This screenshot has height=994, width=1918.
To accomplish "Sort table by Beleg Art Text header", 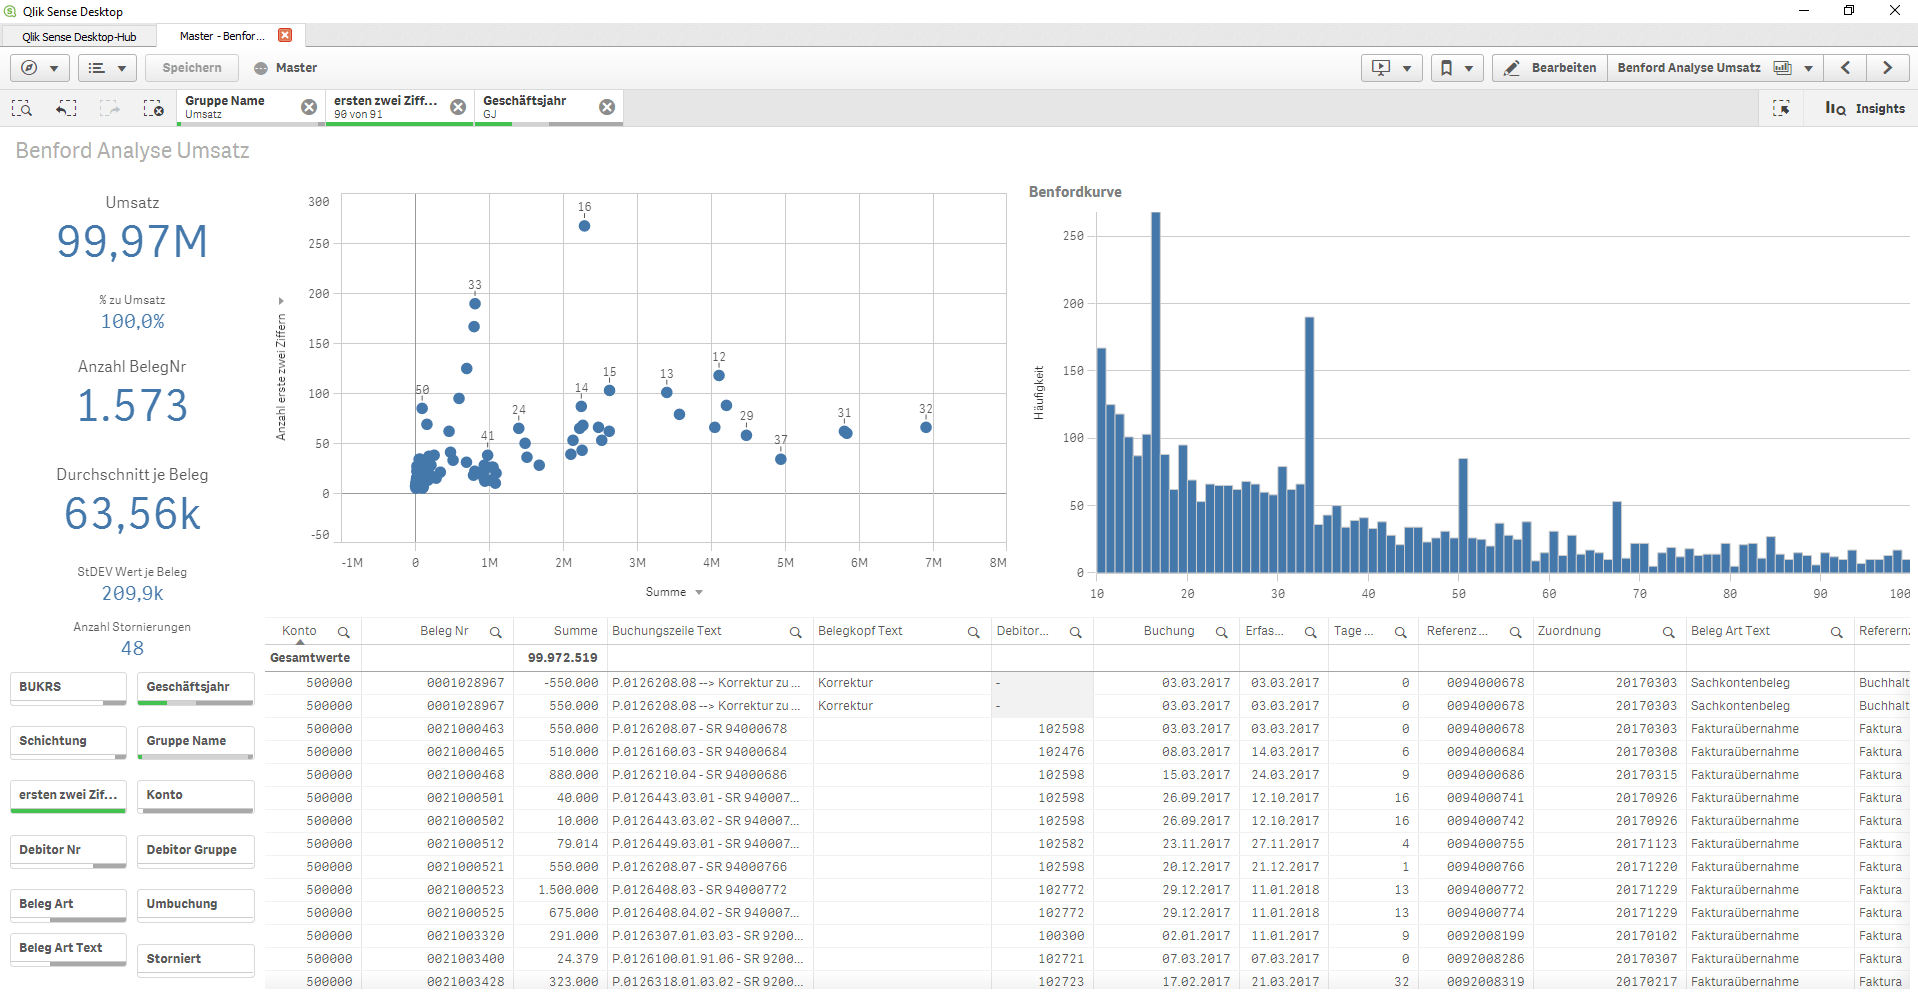I will click(1730, 631).
